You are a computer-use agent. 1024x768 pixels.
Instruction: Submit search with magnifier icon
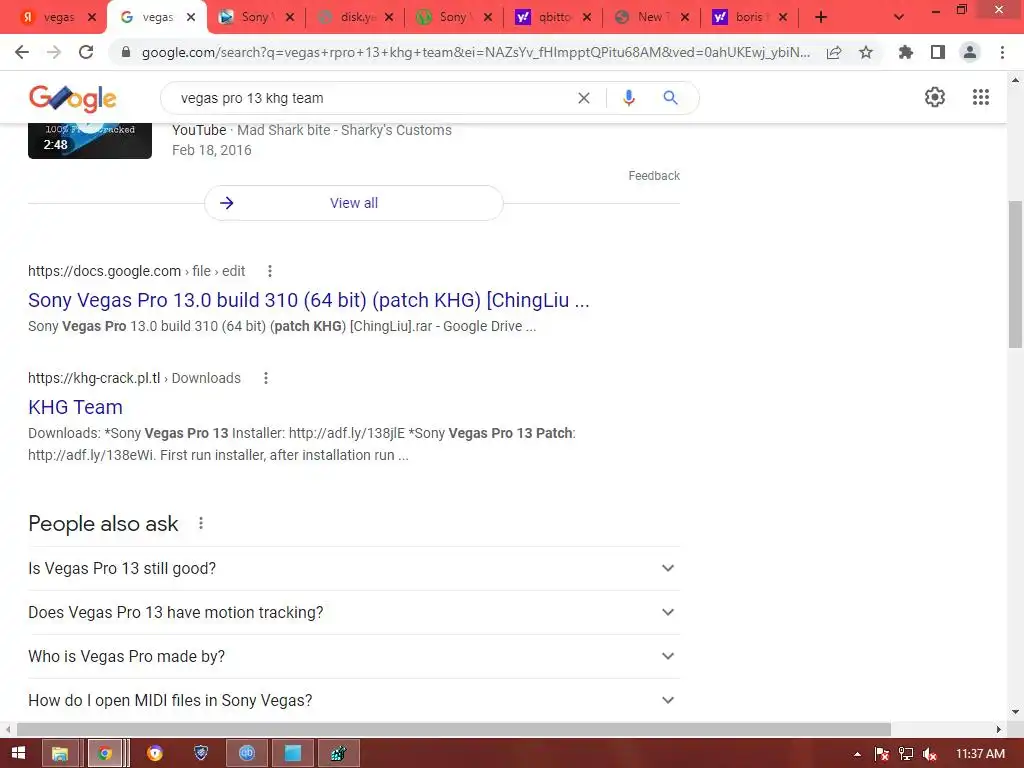(x=670, y=98)
